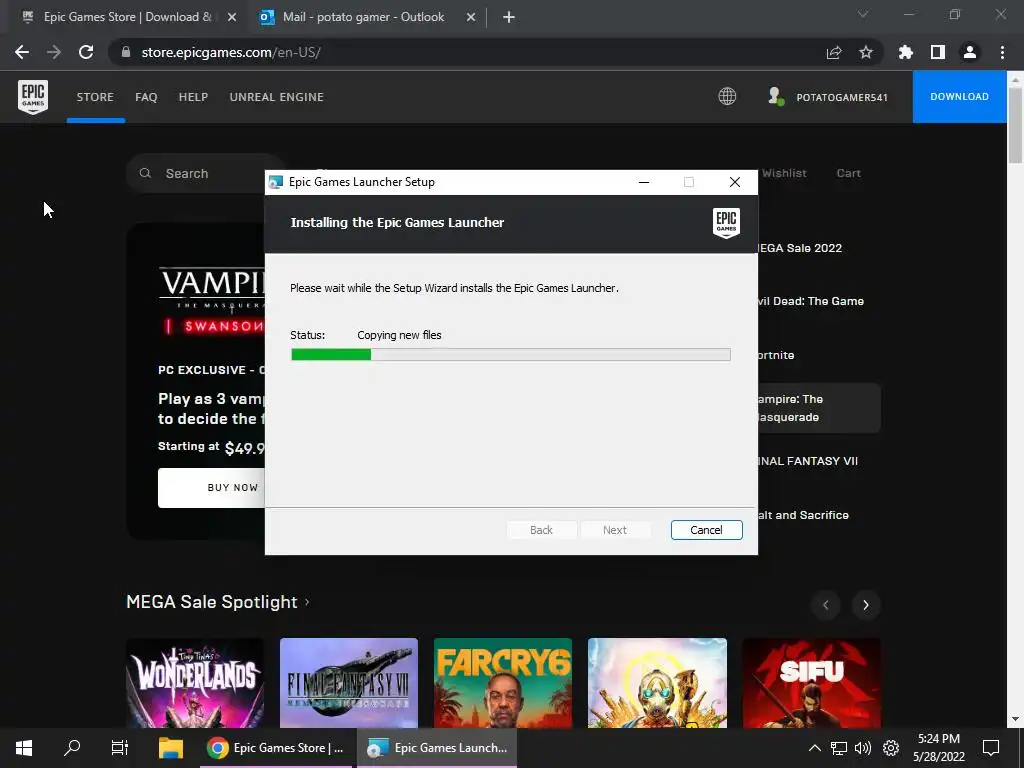Click the Epic Games logo in store header
This screenshot has height=768, width=1024.
click(33, 97)
